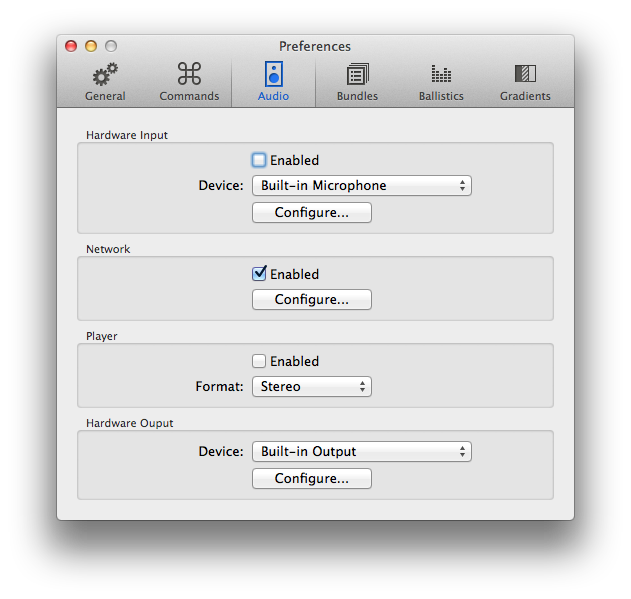Disable the Network Enabled checkbox
The image size is (631, 599).
(x=259, y=274)
